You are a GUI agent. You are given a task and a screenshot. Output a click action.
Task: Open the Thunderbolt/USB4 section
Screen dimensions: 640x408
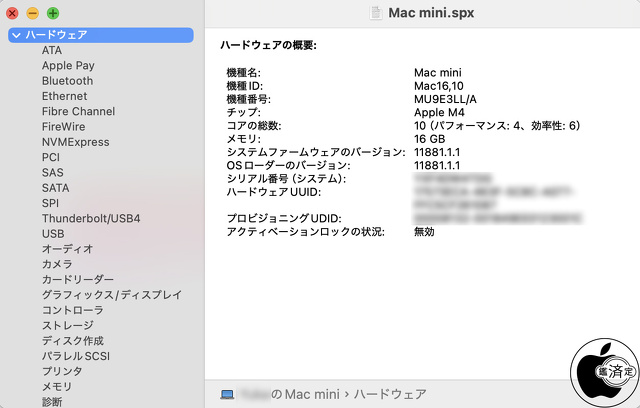point(91,218)
